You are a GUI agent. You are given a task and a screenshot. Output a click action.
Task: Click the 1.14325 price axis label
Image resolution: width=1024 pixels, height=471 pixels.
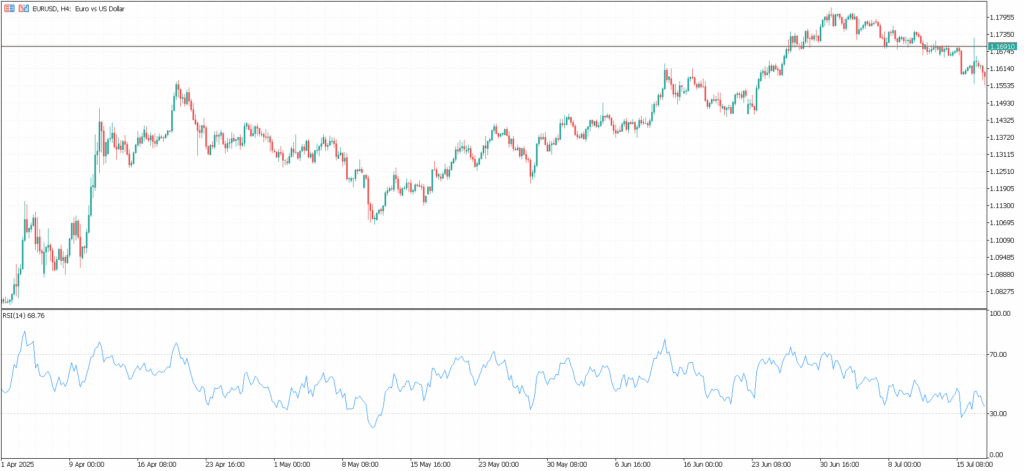1002,120
